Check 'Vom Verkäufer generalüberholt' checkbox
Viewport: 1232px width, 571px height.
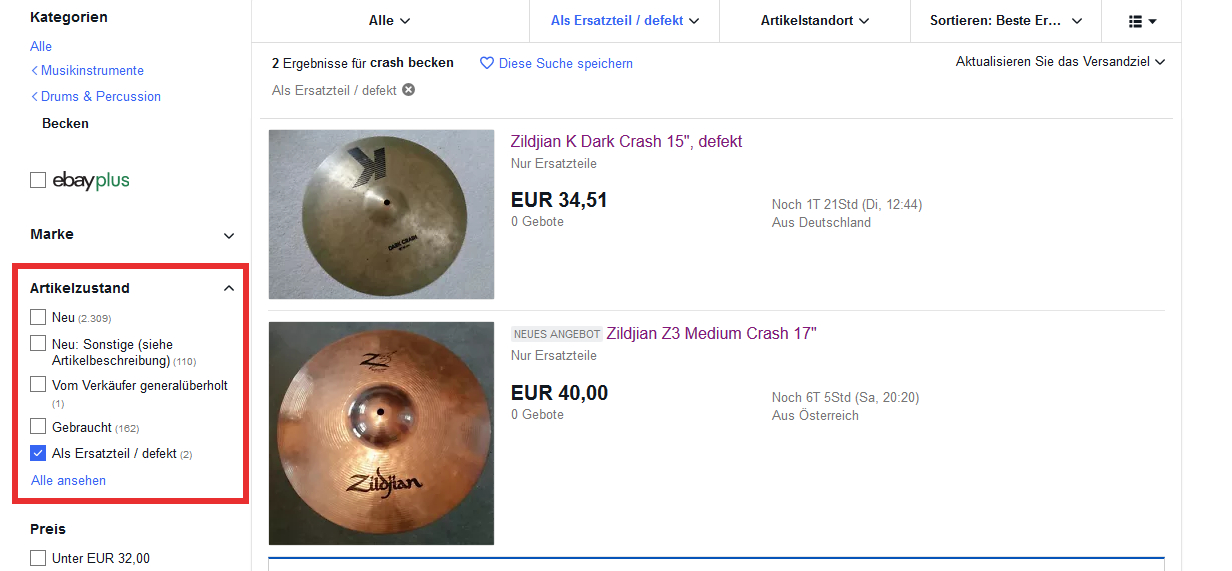pyautogui.click(x=38, y=384)
